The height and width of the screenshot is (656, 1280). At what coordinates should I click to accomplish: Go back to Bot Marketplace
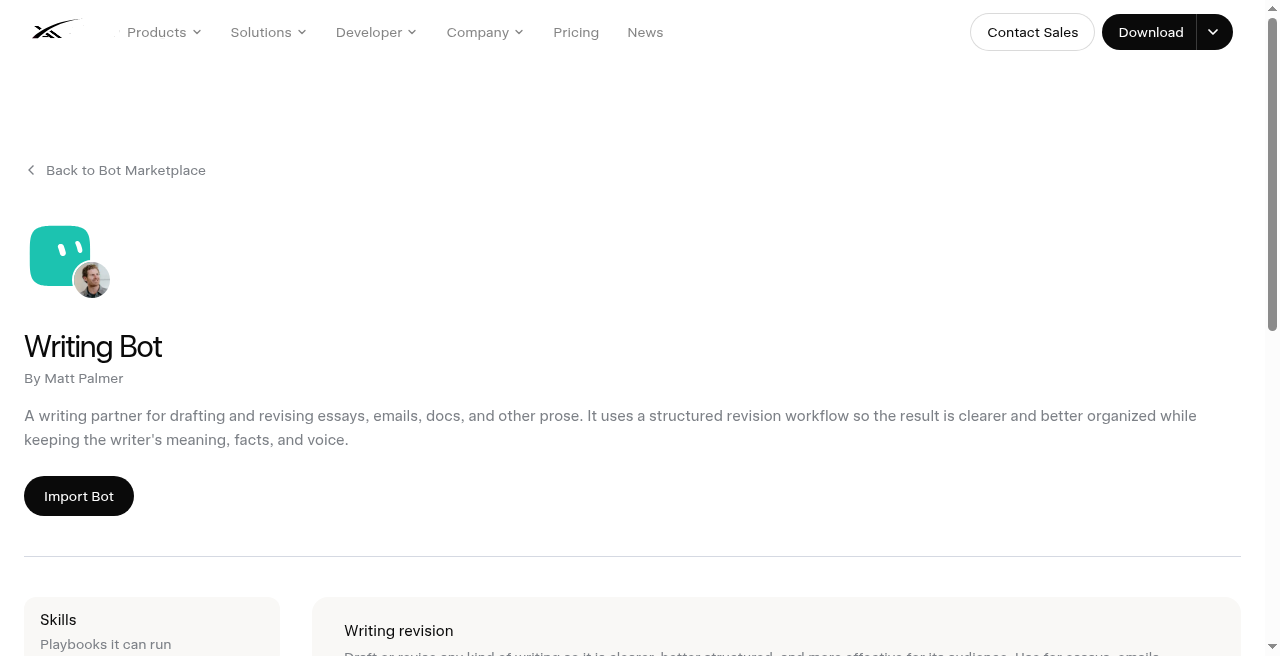tap(116, 170)
